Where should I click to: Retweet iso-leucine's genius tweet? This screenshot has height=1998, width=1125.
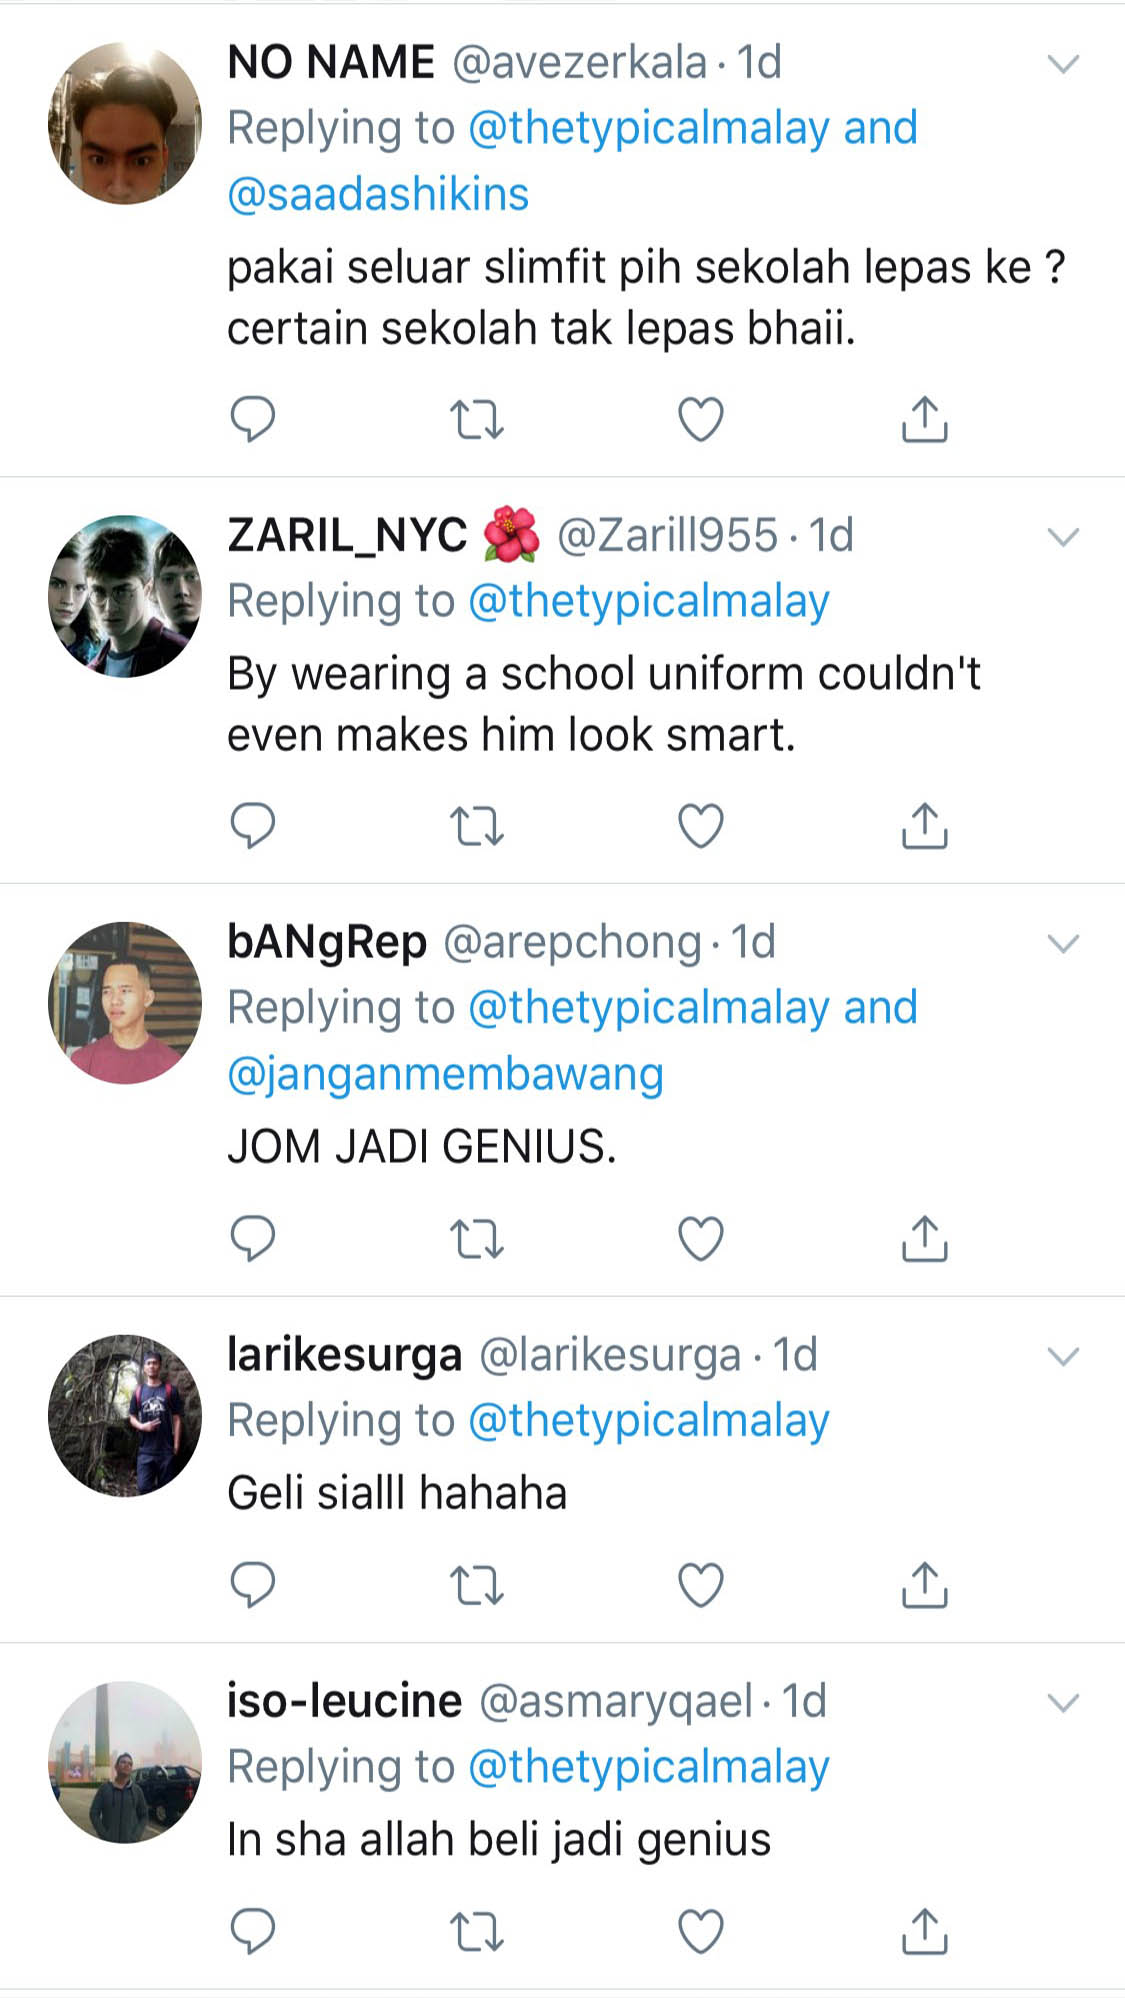click(476, 1931)
